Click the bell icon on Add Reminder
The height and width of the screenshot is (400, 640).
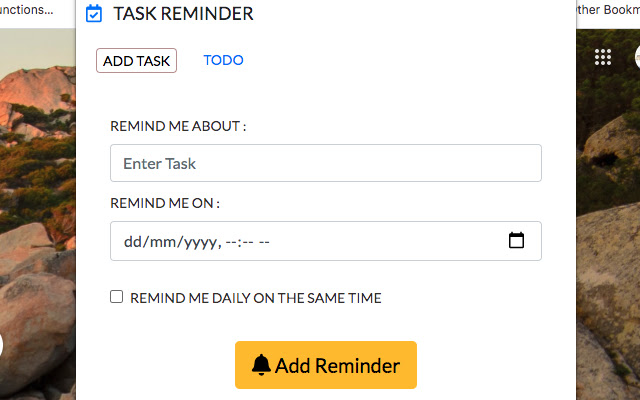point(261,365)
